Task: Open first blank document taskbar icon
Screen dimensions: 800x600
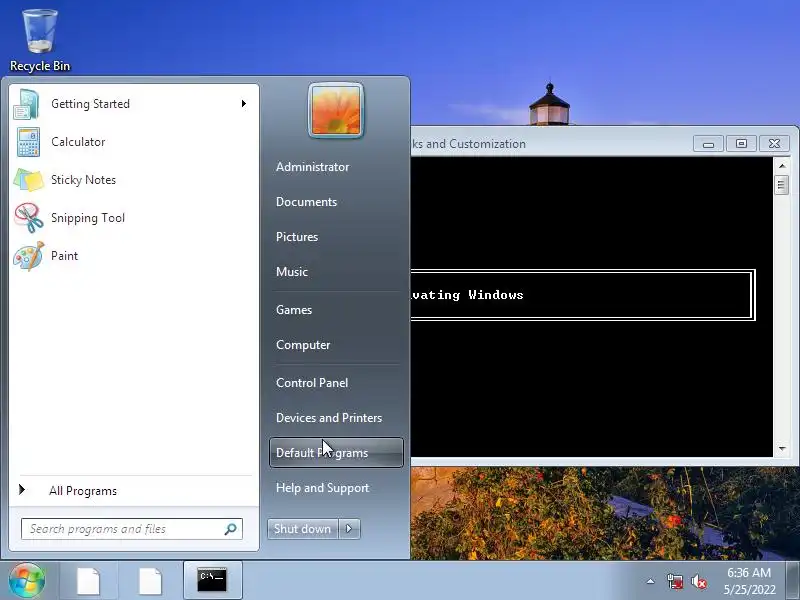Action: pyautogui.click(x=88, y=581)
